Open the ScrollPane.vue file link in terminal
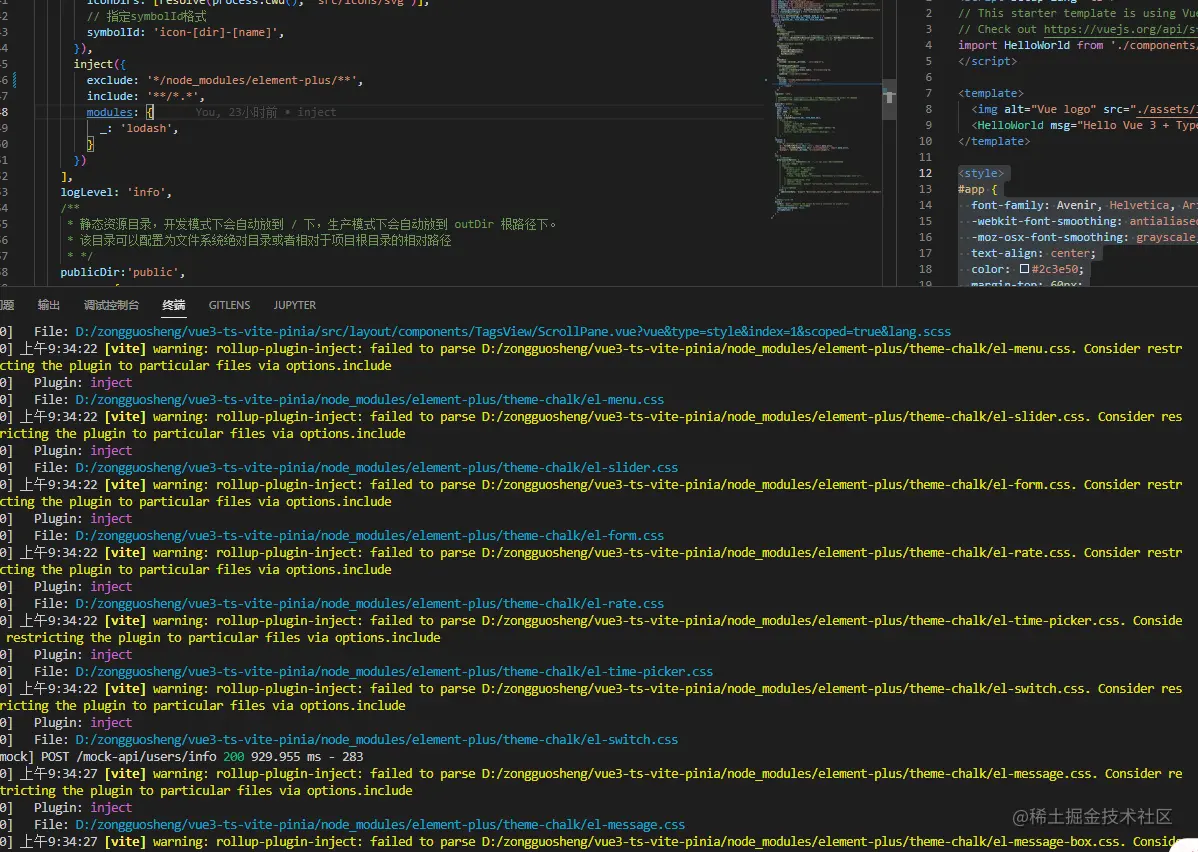 point(513,332)
